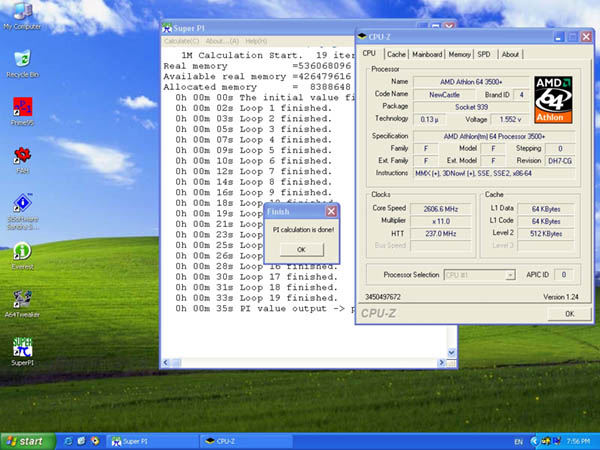Screen dimensions: 600x450
Task: Click the 'Loop 1 finished' line
Action: coord(254,108)
